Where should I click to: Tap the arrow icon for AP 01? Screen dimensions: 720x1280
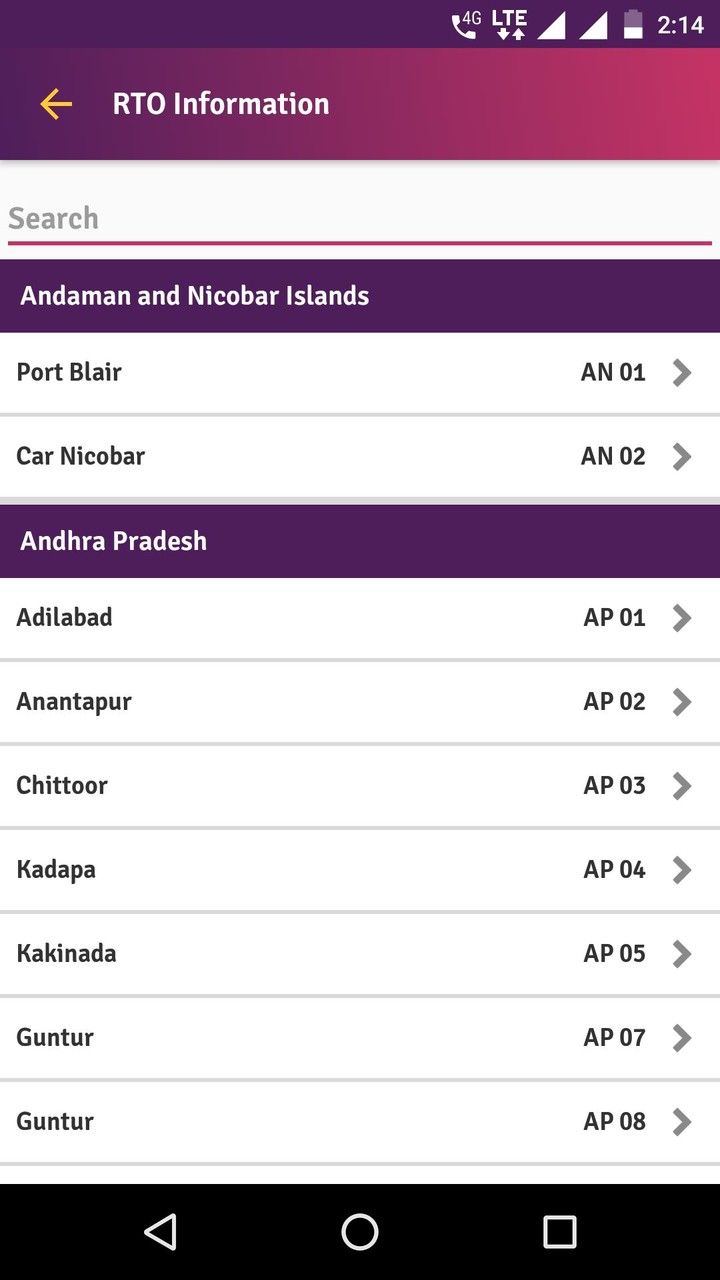(682, 618)
